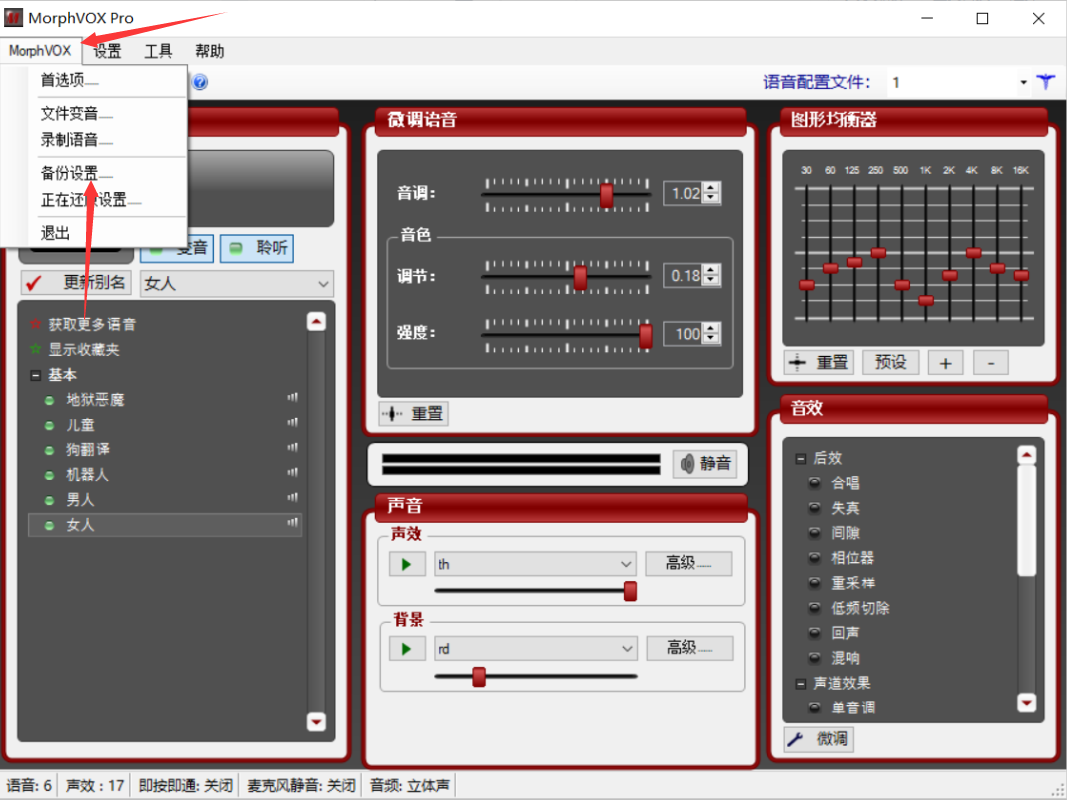Play the 声效 sound effect preview
1067x800 pixels.
pyautogui.click(x=407, y=564)
